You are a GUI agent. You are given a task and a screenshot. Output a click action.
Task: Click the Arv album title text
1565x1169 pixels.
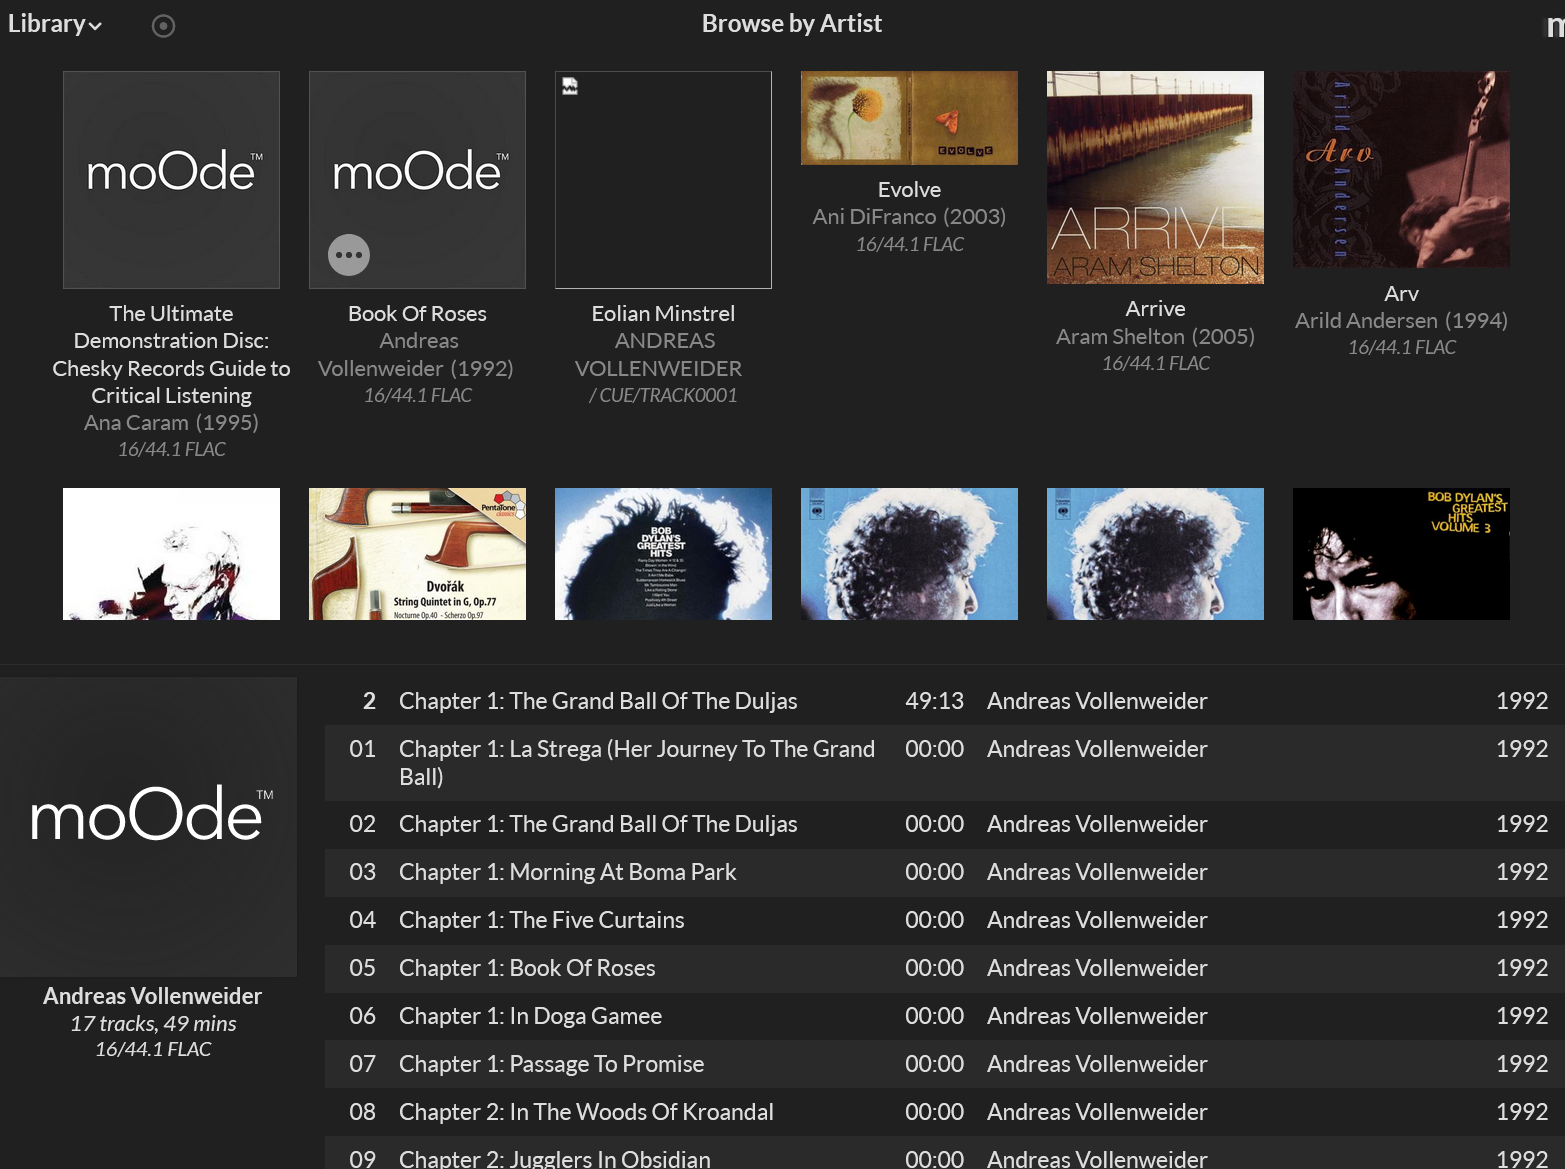tap(1401, 293)
